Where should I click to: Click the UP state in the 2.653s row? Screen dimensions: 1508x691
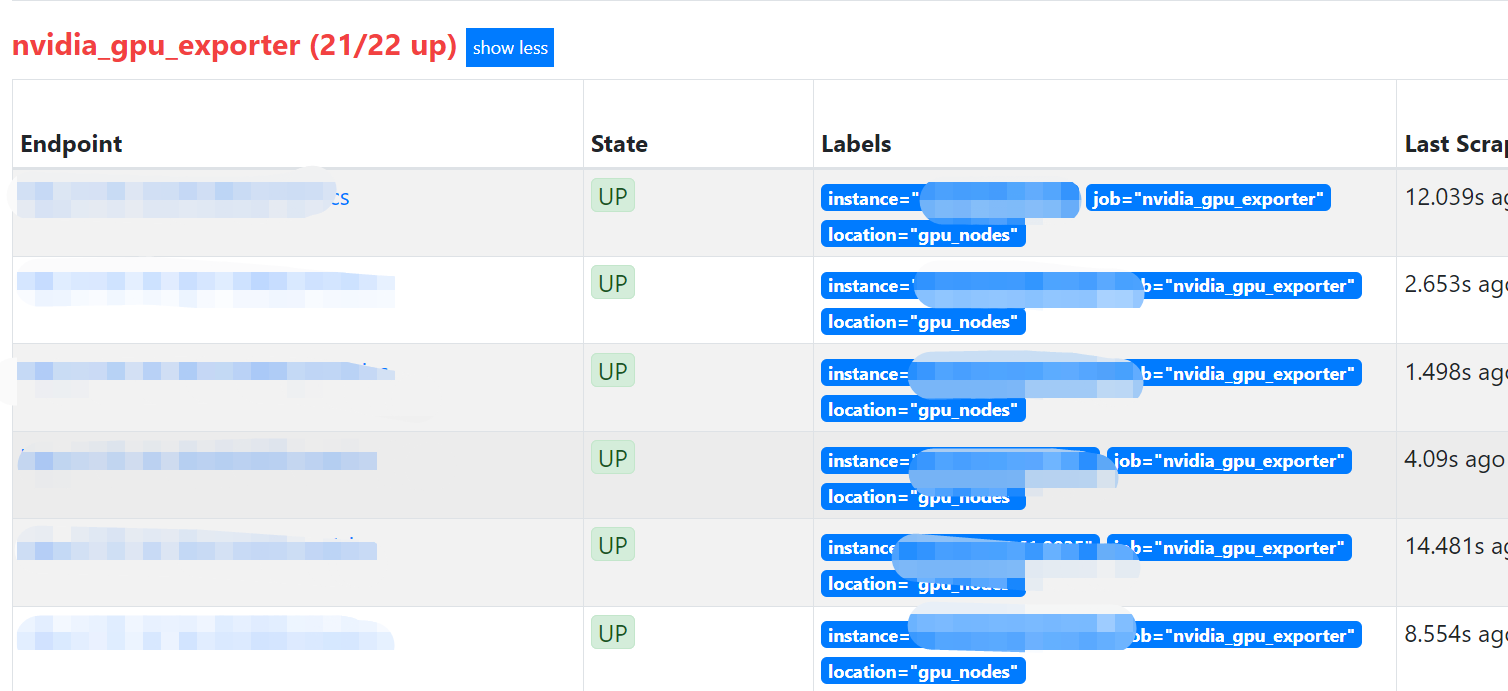click(613, 283)
